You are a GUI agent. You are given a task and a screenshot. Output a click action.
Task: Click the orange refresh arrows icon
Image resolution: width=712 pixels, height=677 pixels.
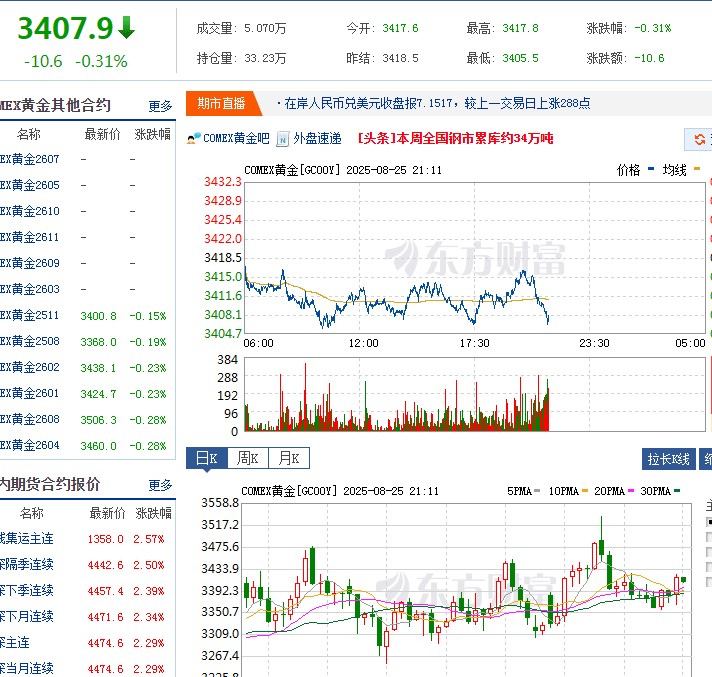coord(700,139)
